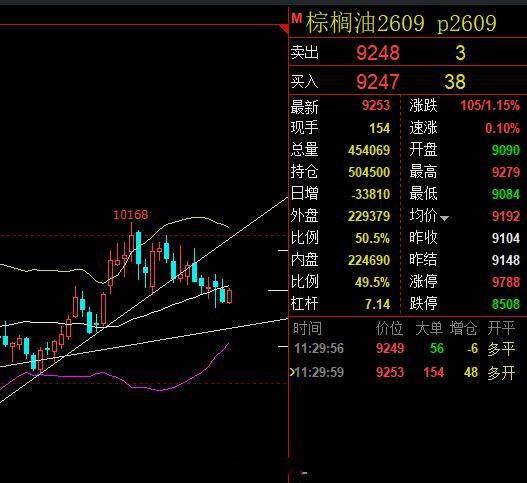Image resolution: width=527 pixels, height=483 pixels.
Task: Click the 持仓 value 504500
Action: point(369,172)
